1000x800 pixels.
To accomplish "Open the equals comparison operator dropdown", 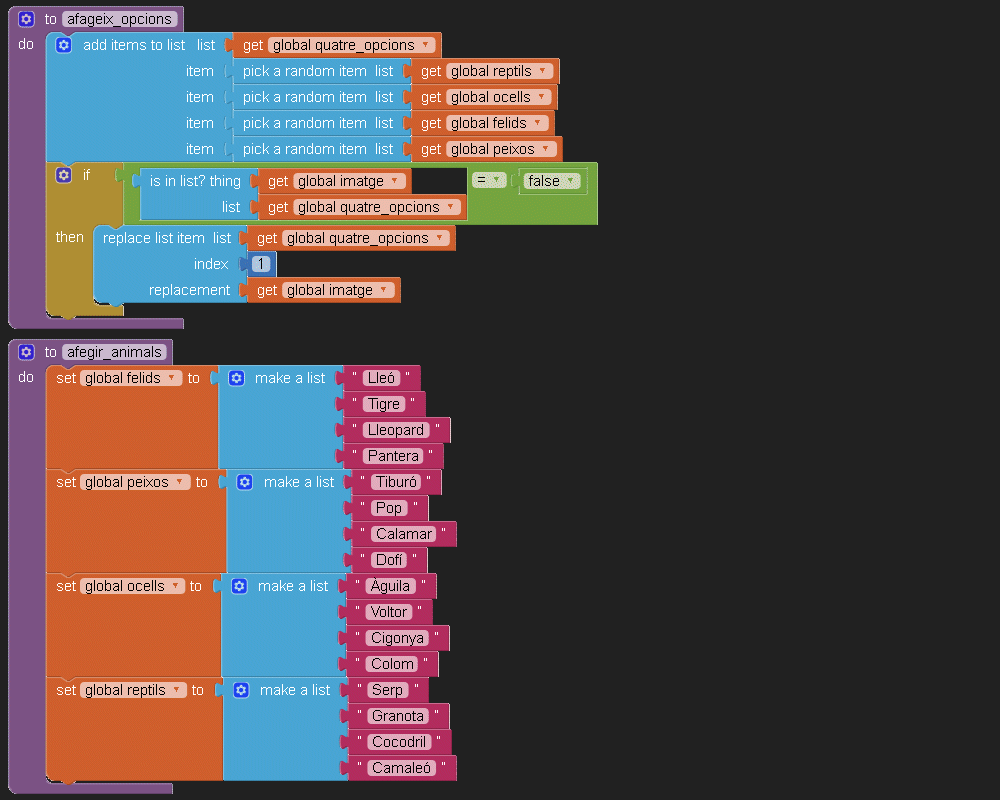I will [494, 180].
